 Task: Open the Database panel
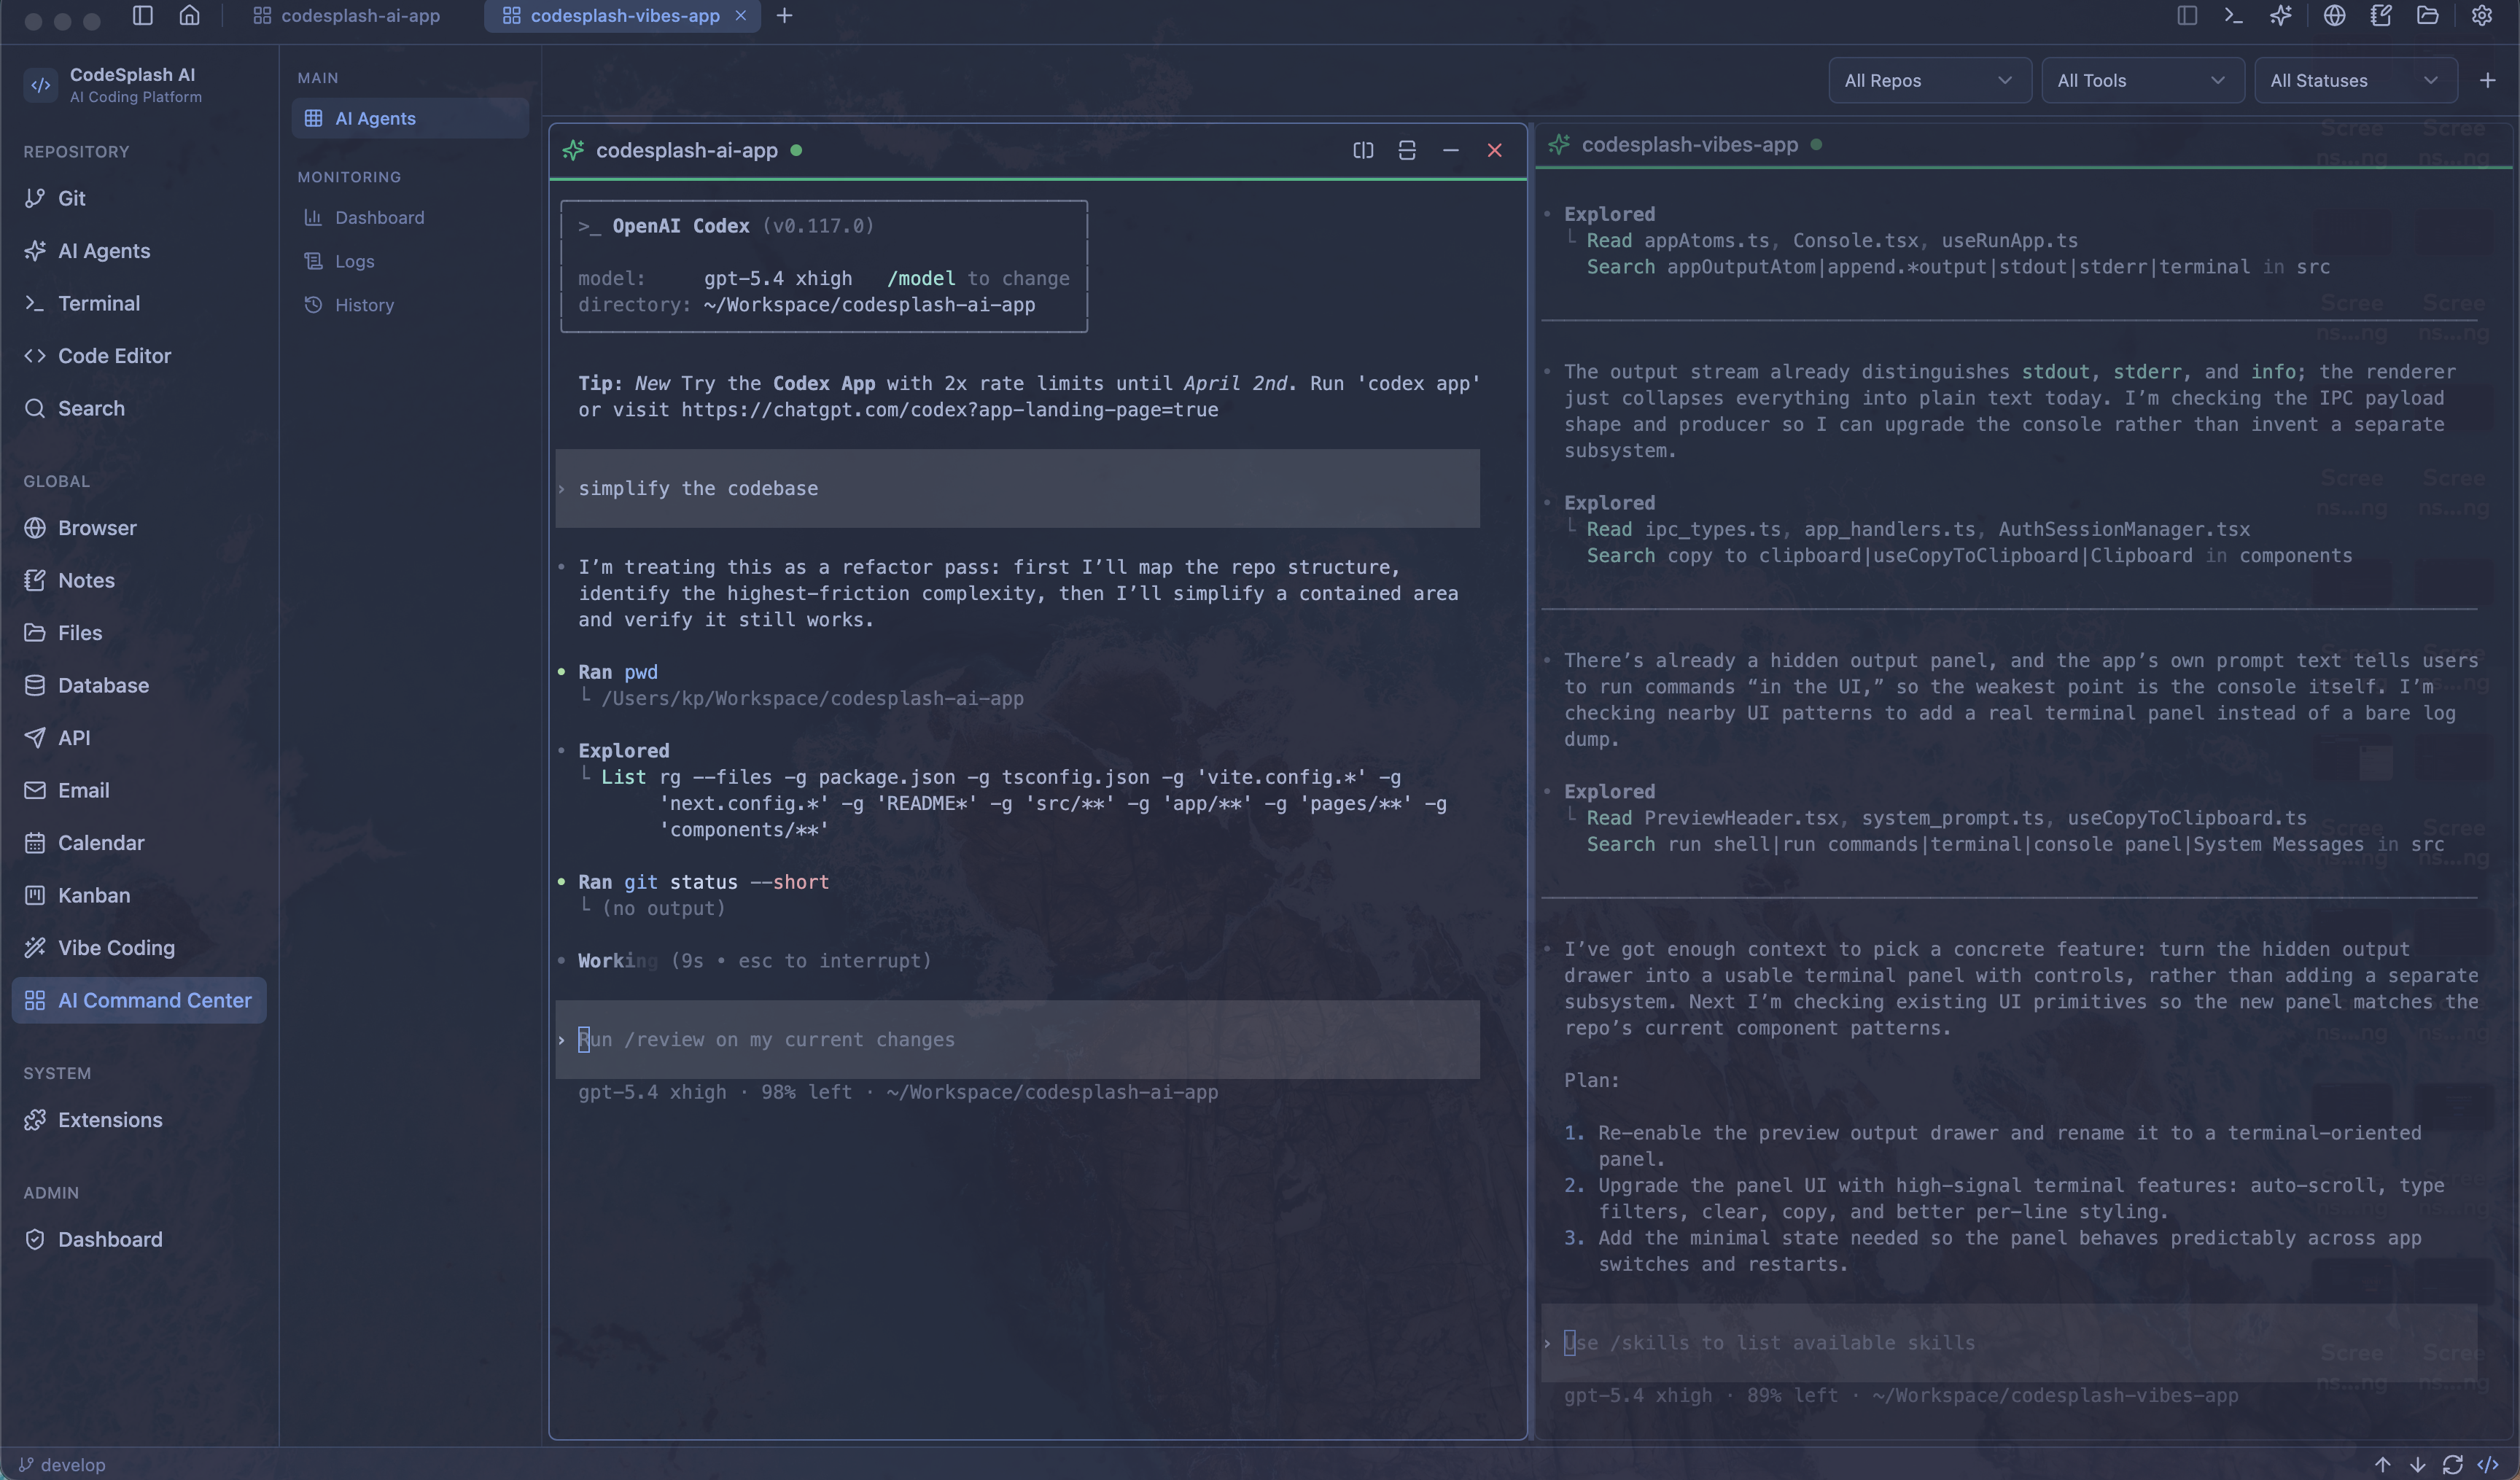point(103,685)
